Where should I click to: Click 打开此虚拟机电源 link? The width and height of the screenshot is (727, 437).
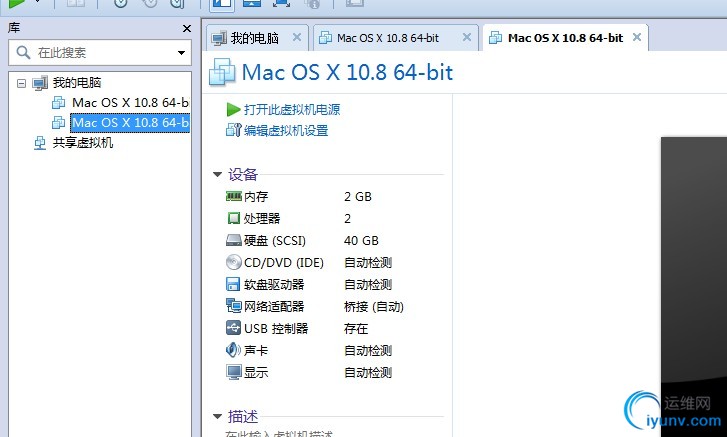click(x=292, y=110)
